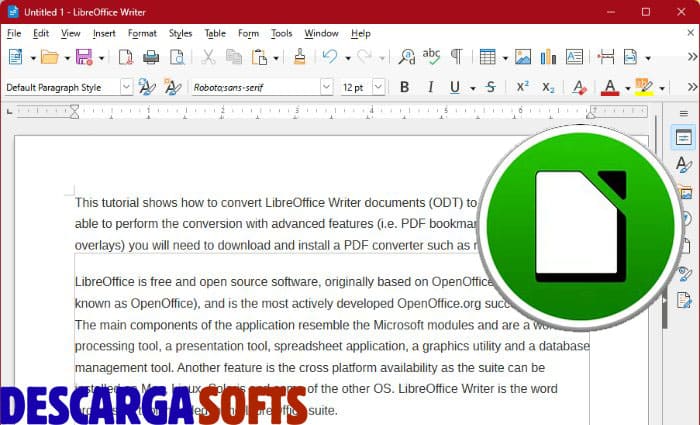Open the View menu

tap(71, 33)
